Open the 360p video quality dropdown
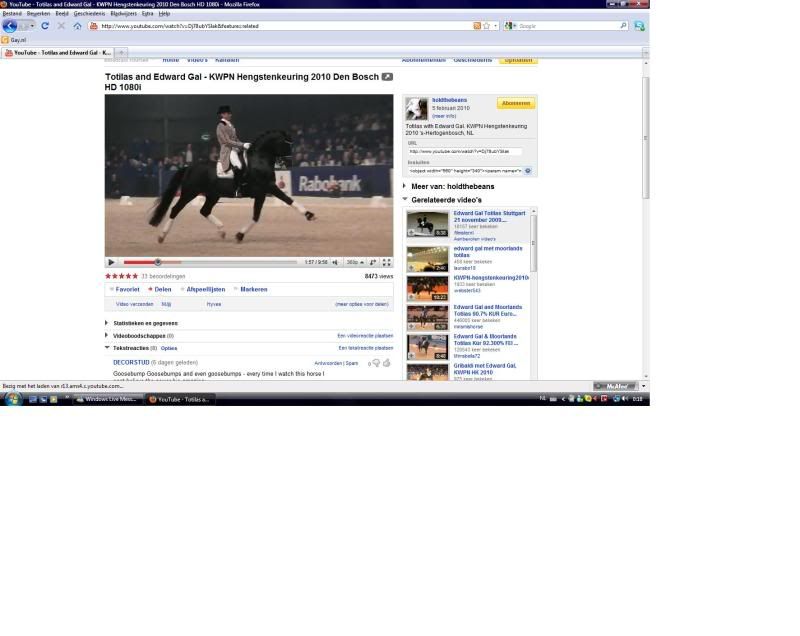The image size is (800, 636). (354, 263)
